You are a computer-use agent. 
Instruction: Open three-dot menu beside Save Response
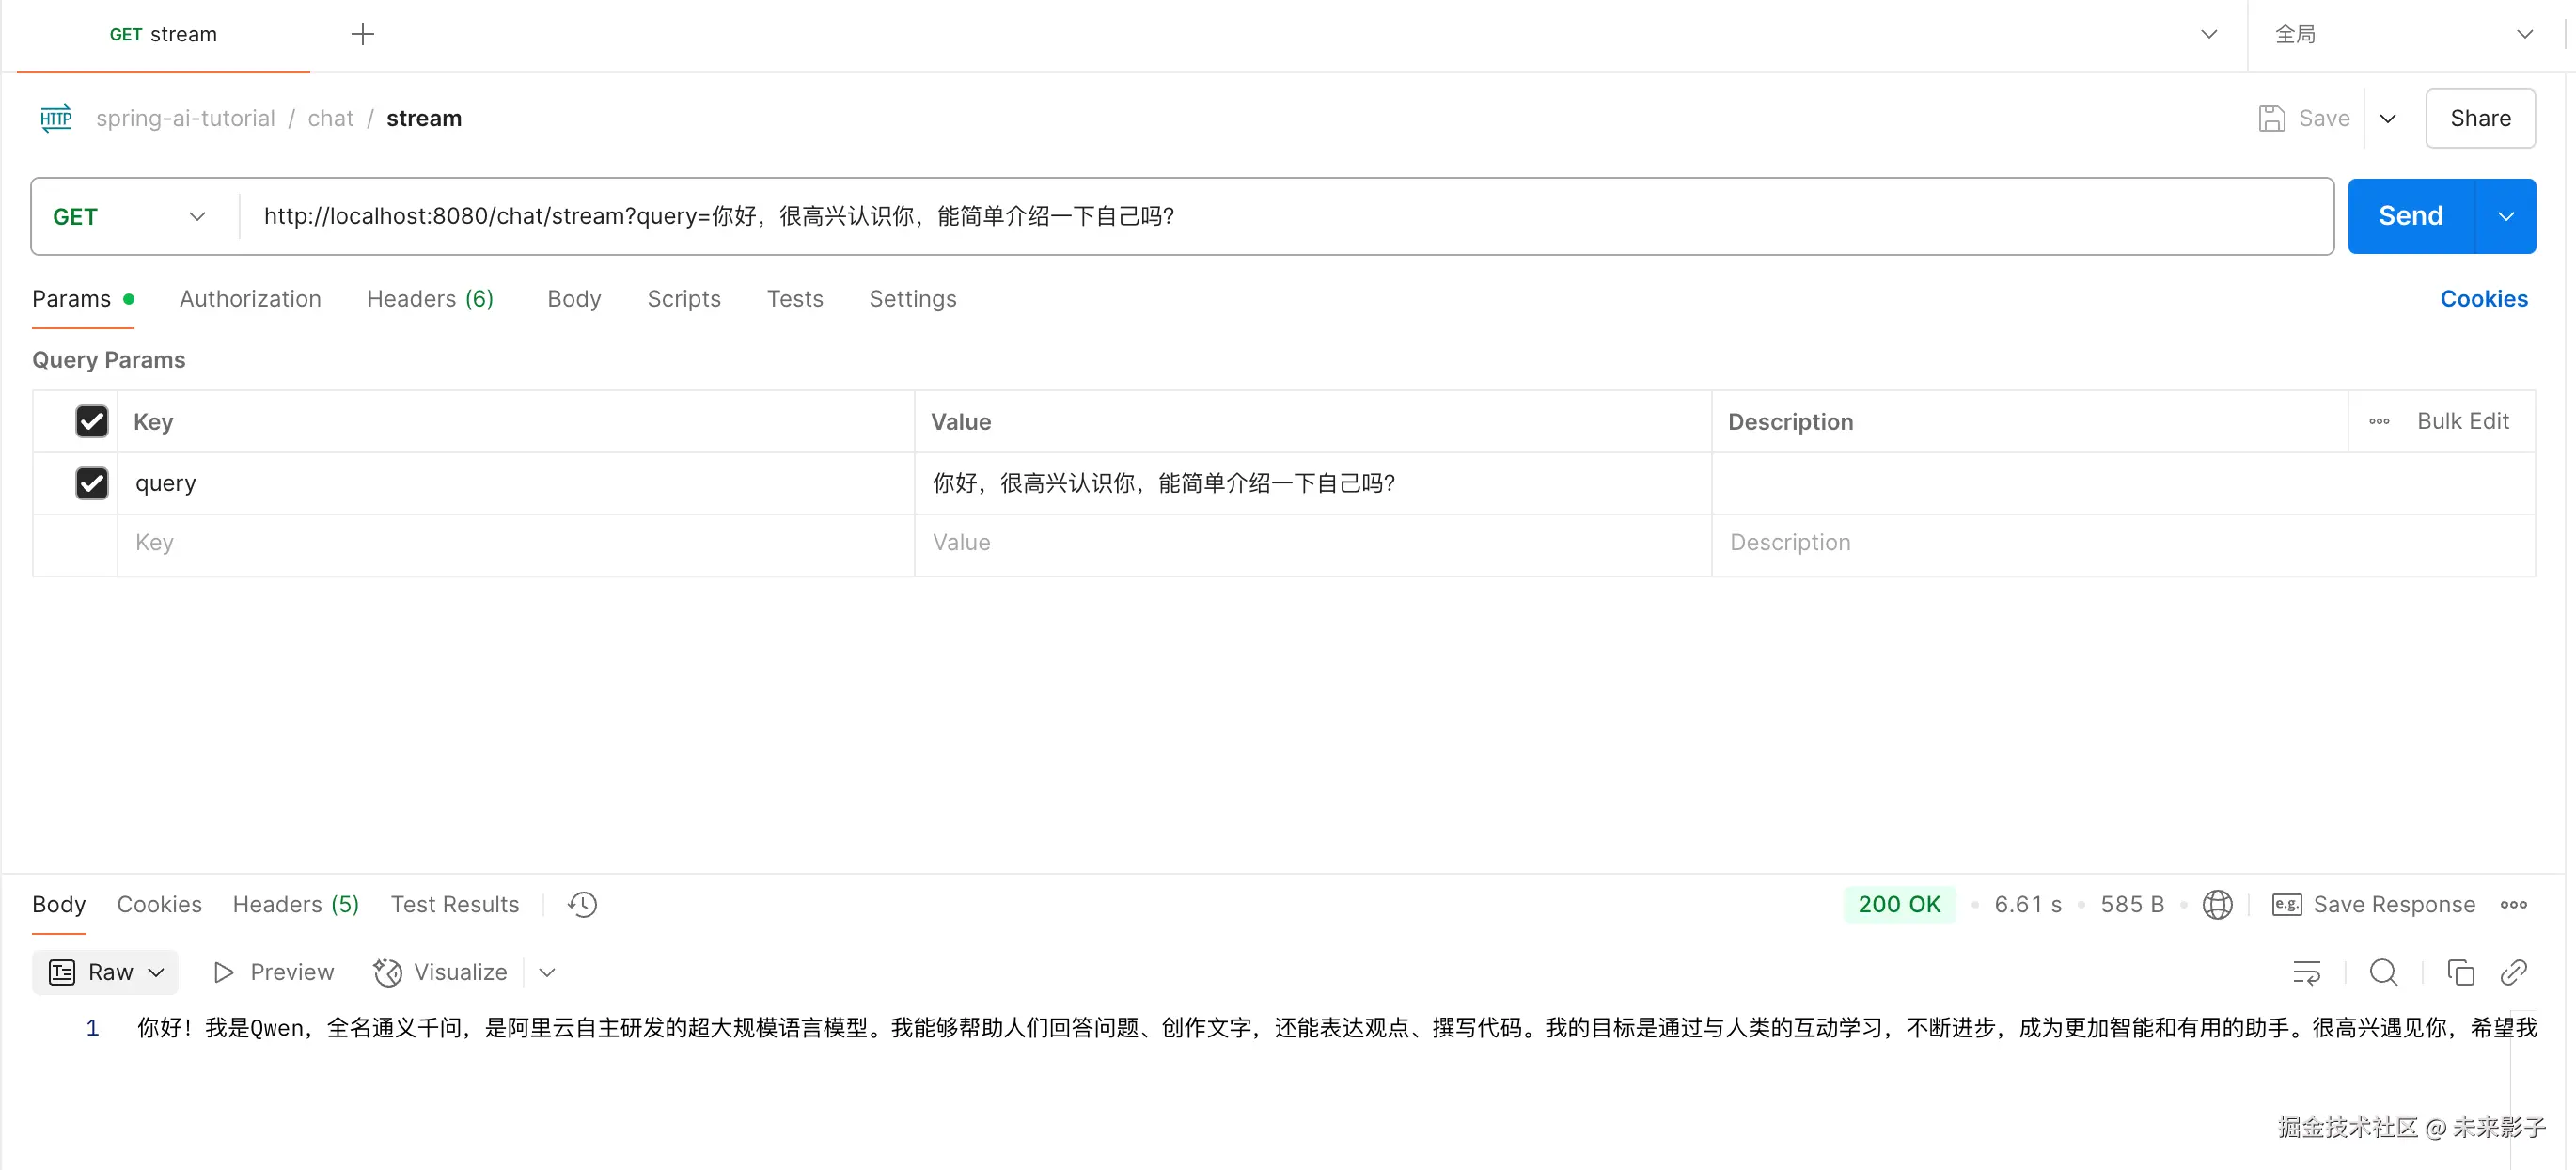(2514, 904)
